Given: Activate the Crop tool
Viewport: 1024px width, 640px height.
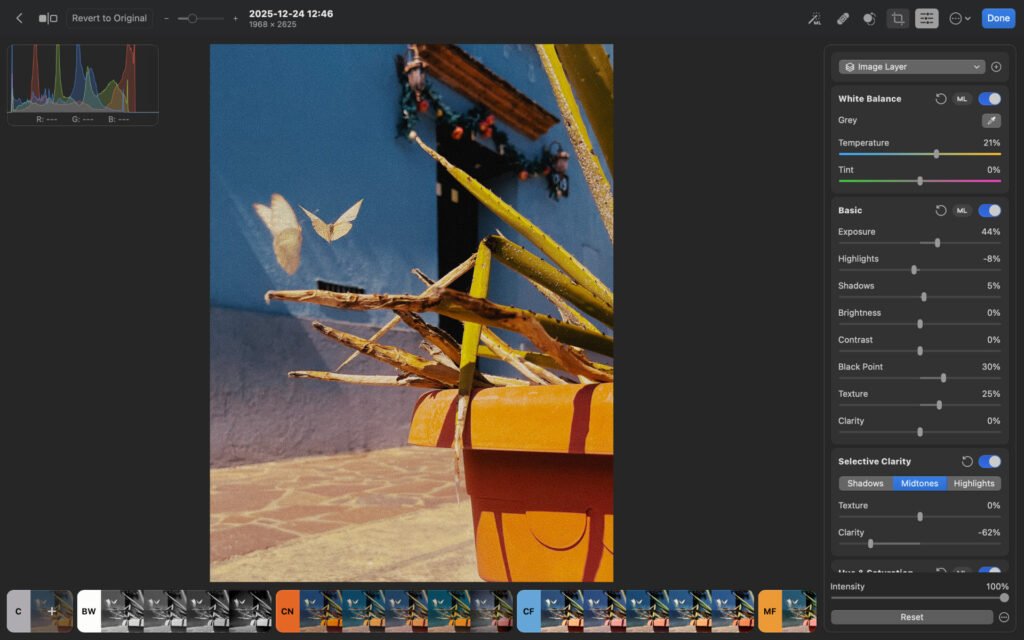Looking at the screenshot, I should (899, 18).
